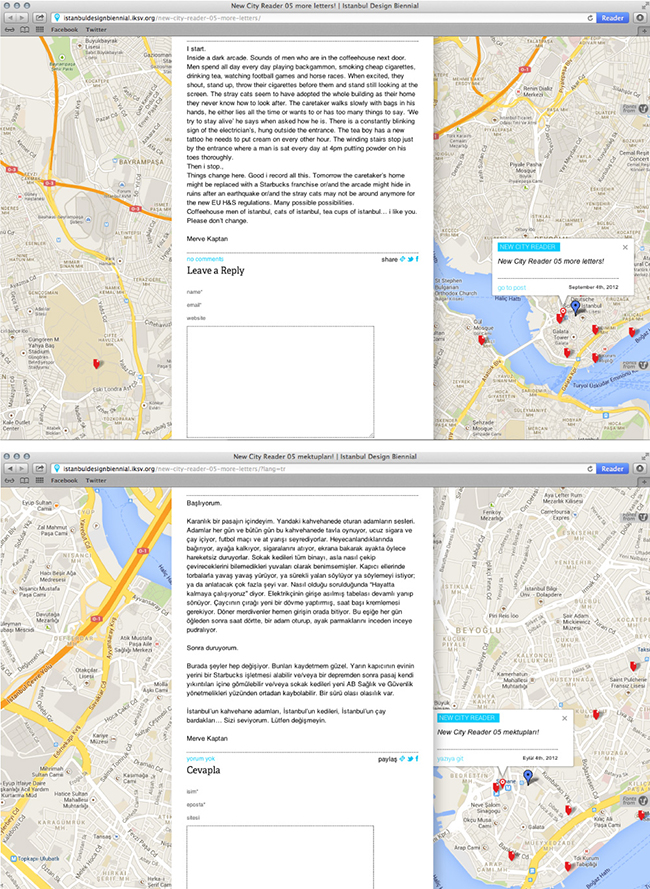Viewport: 650px width, 889px height.
Task: Click red marker near Gül Mosque label
Action: point(482,340)
